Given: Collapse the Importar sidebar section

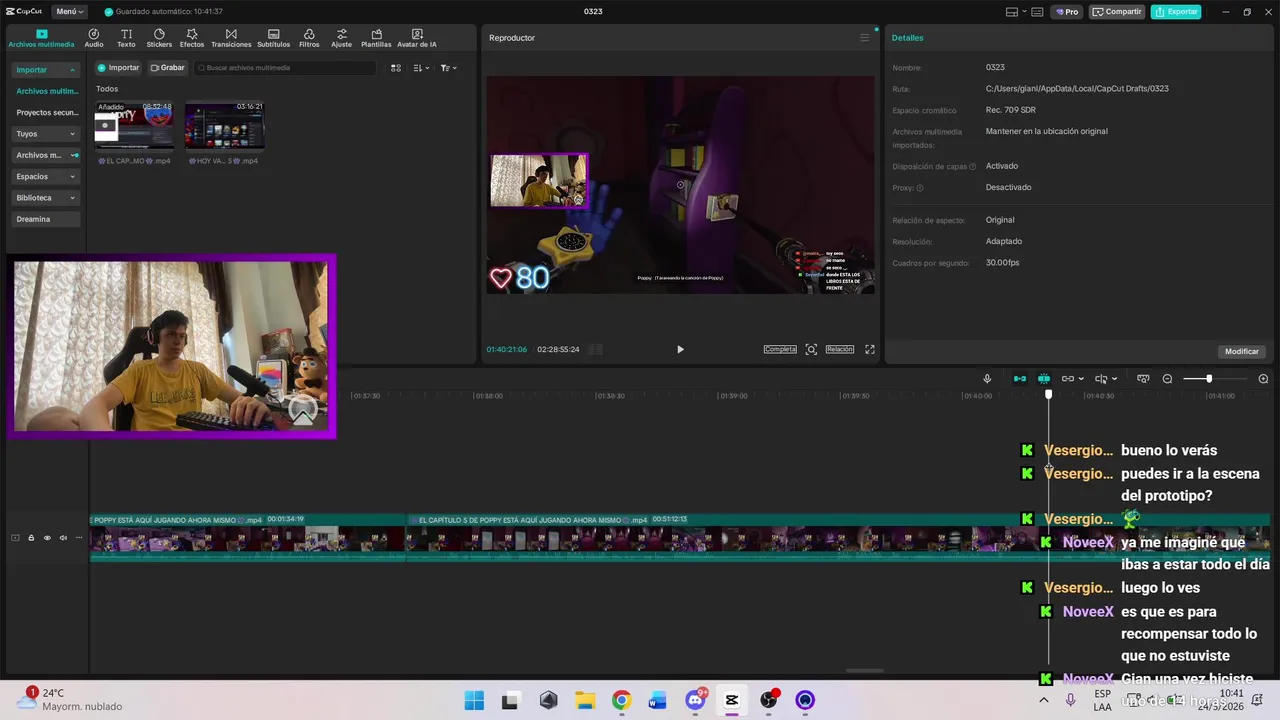Looking at the screenshot, I should tap(45, 70).
